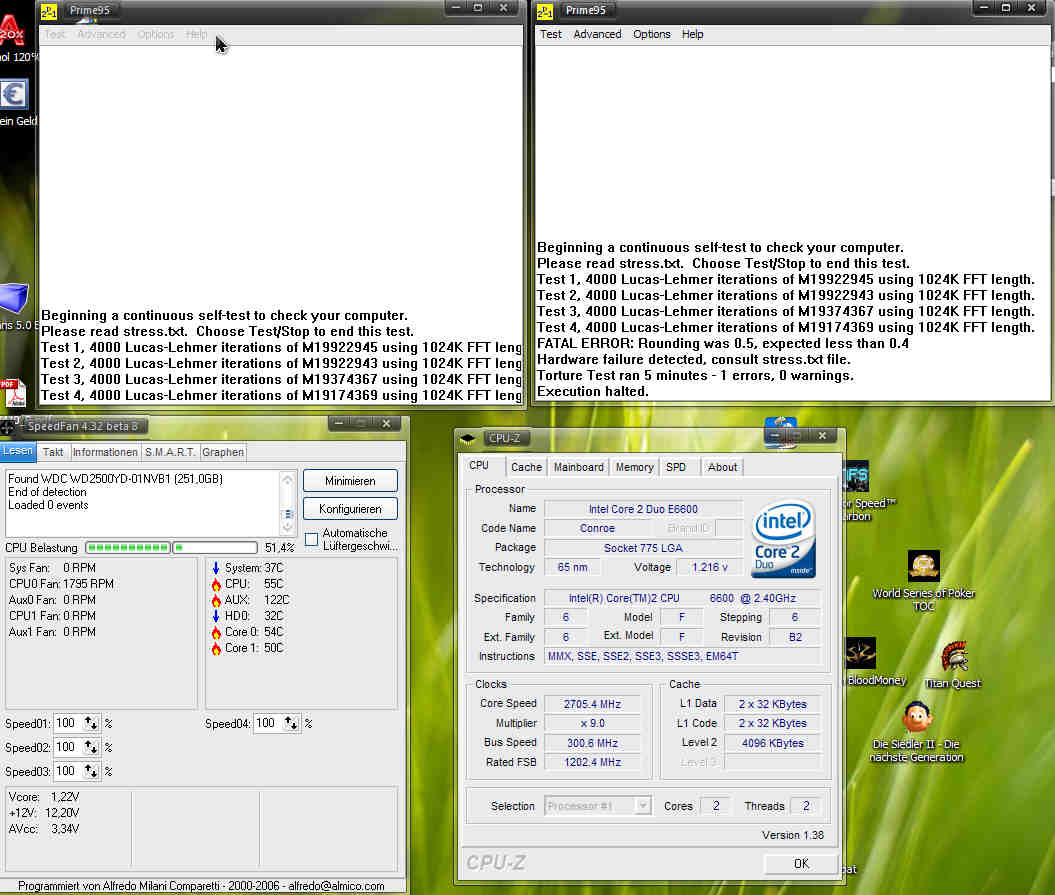Open the Cache tab in CPU-Z
This screenshot has height=895, width=1055.
point(526,467)
